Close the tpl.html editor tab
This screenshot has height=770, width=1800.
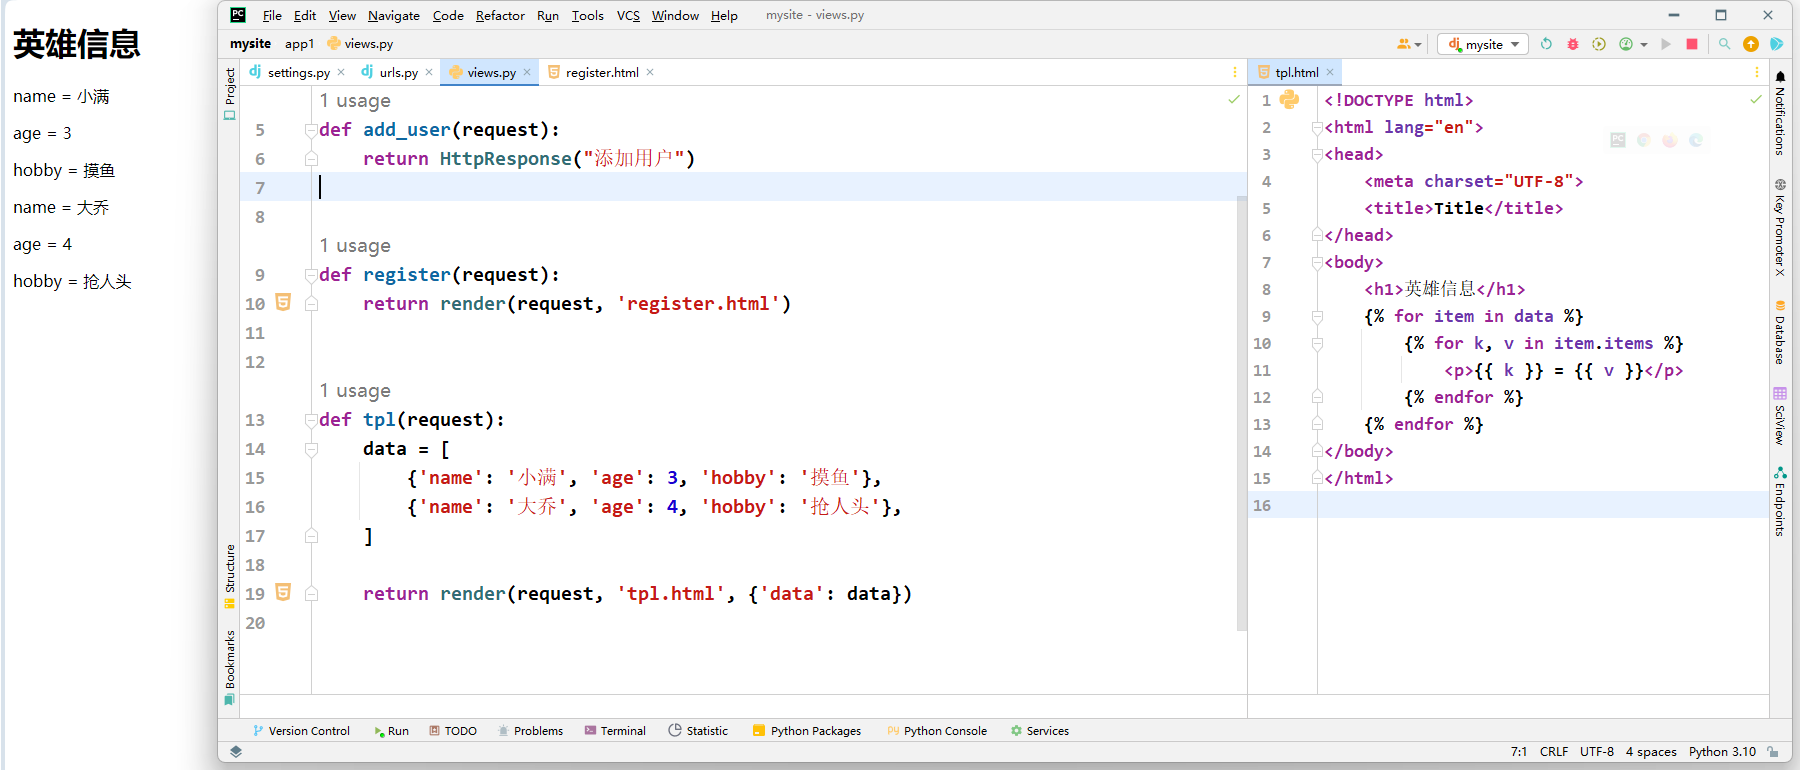pos(1330,72)
